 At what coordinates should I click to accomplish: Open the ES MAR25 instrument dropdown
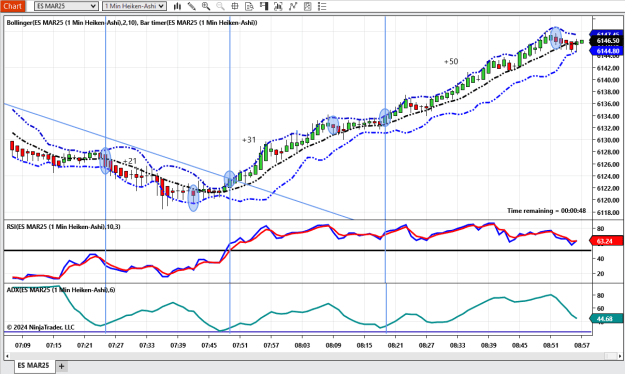66,6
